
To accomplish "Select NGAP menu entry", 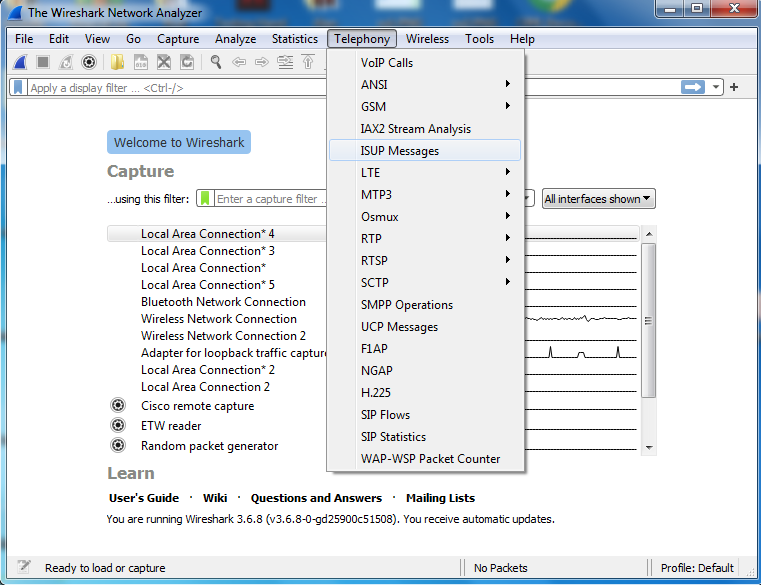I will (x=425, y=370).
